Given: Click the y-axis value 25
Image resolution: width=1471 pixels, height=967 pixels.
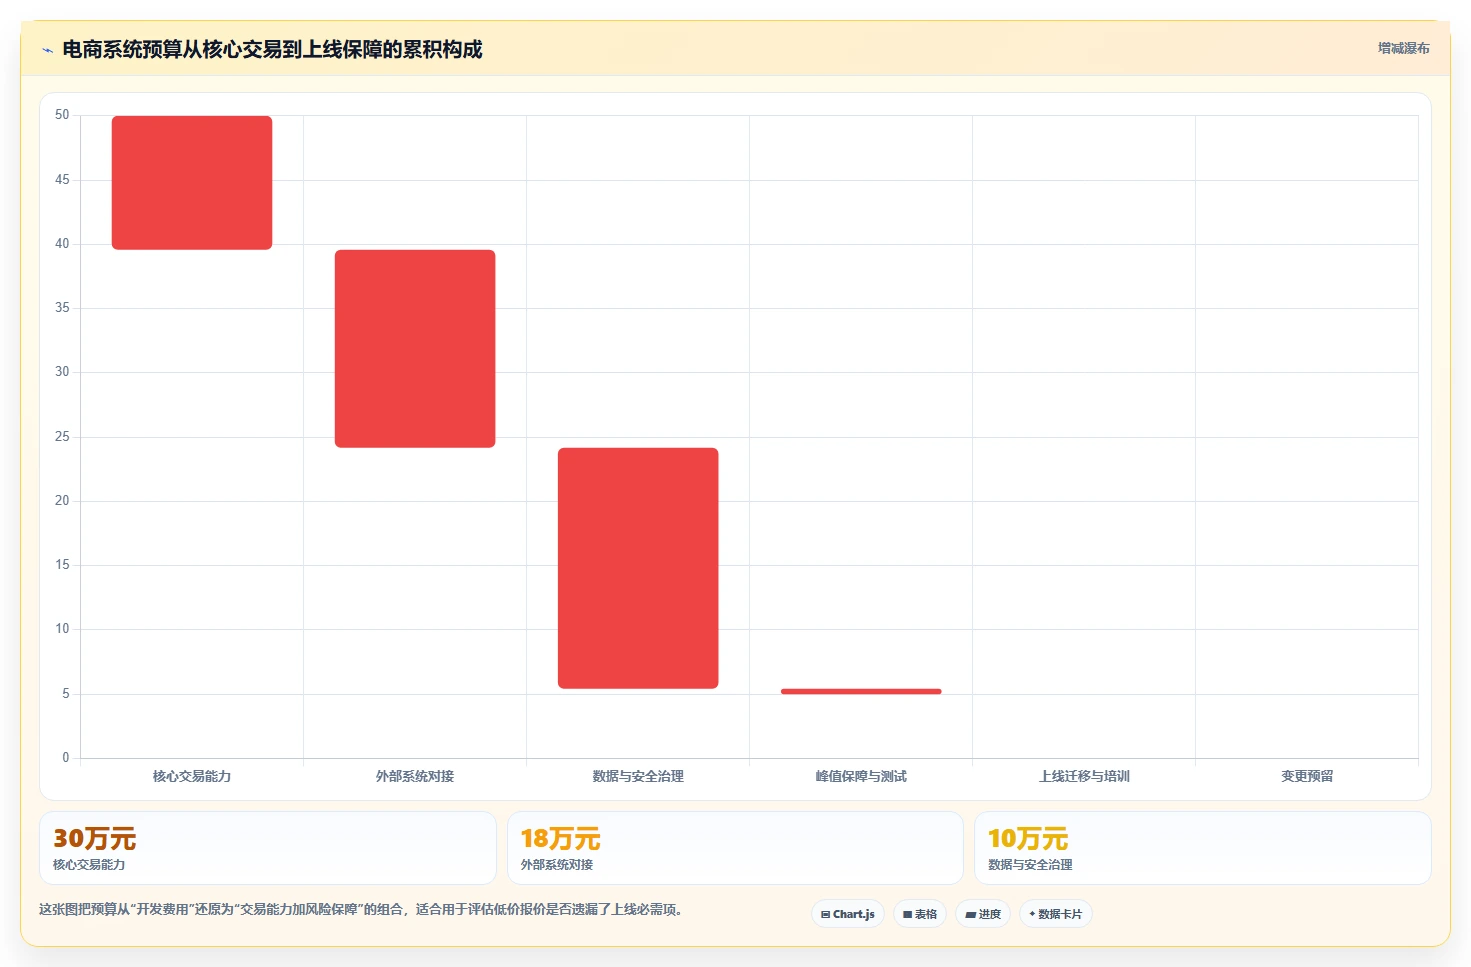Looking at the screenshot, I should (x=62, y=437).
